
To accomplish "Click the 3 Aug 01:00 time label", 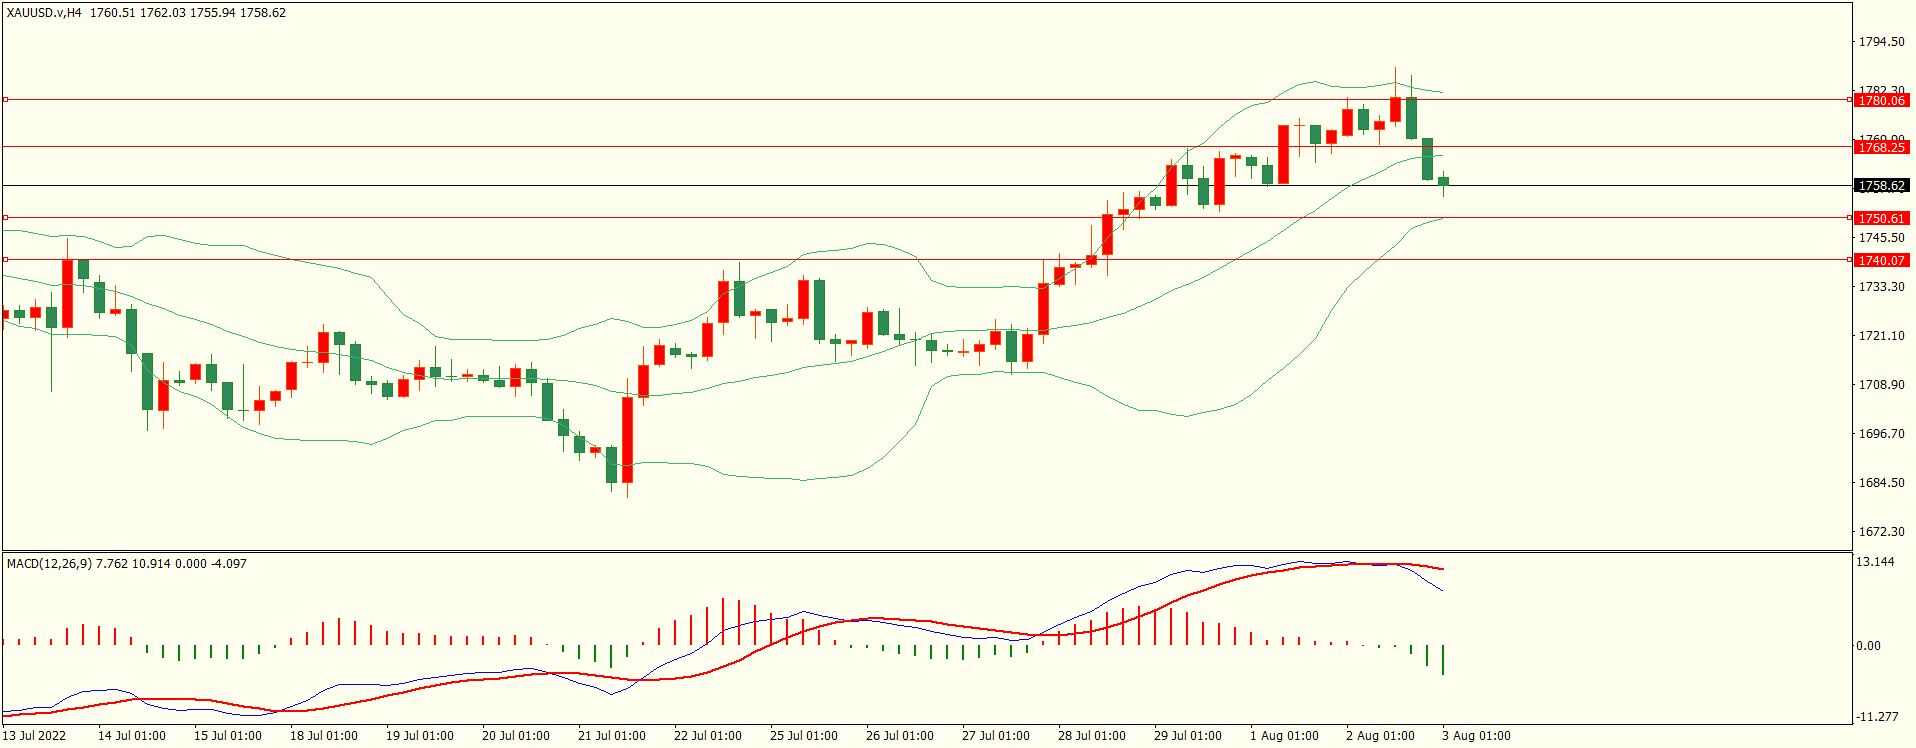I will click(1476, 736).
